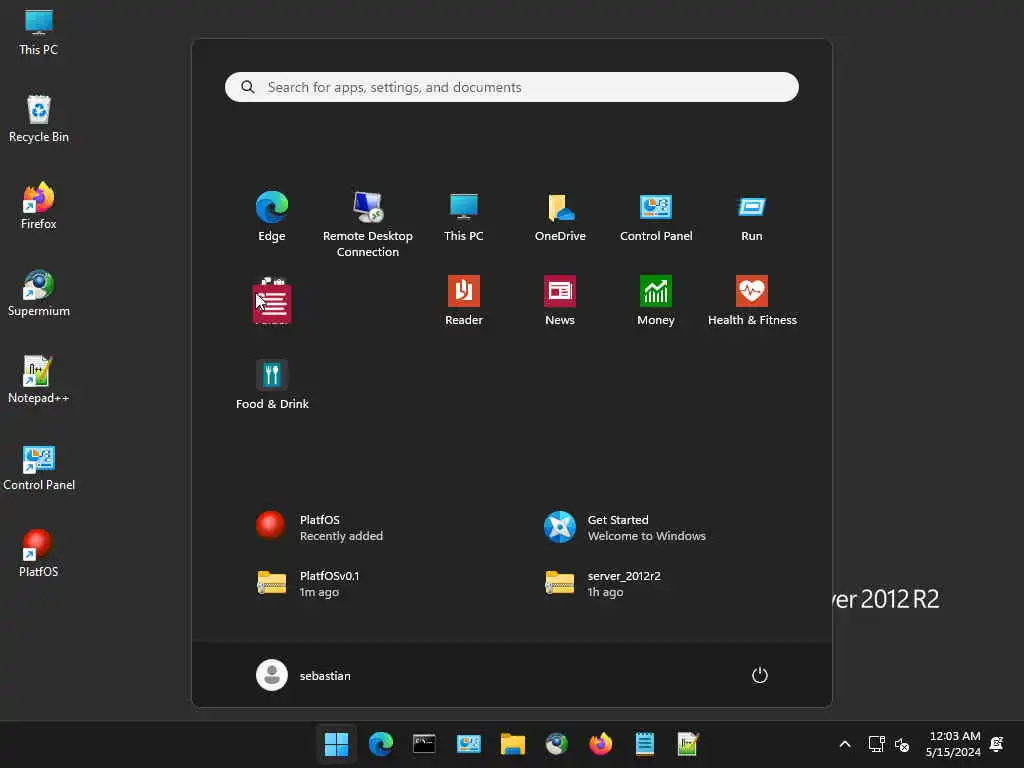Open the Food & Drink app
Screen dimensions: 1024x768
272,385
